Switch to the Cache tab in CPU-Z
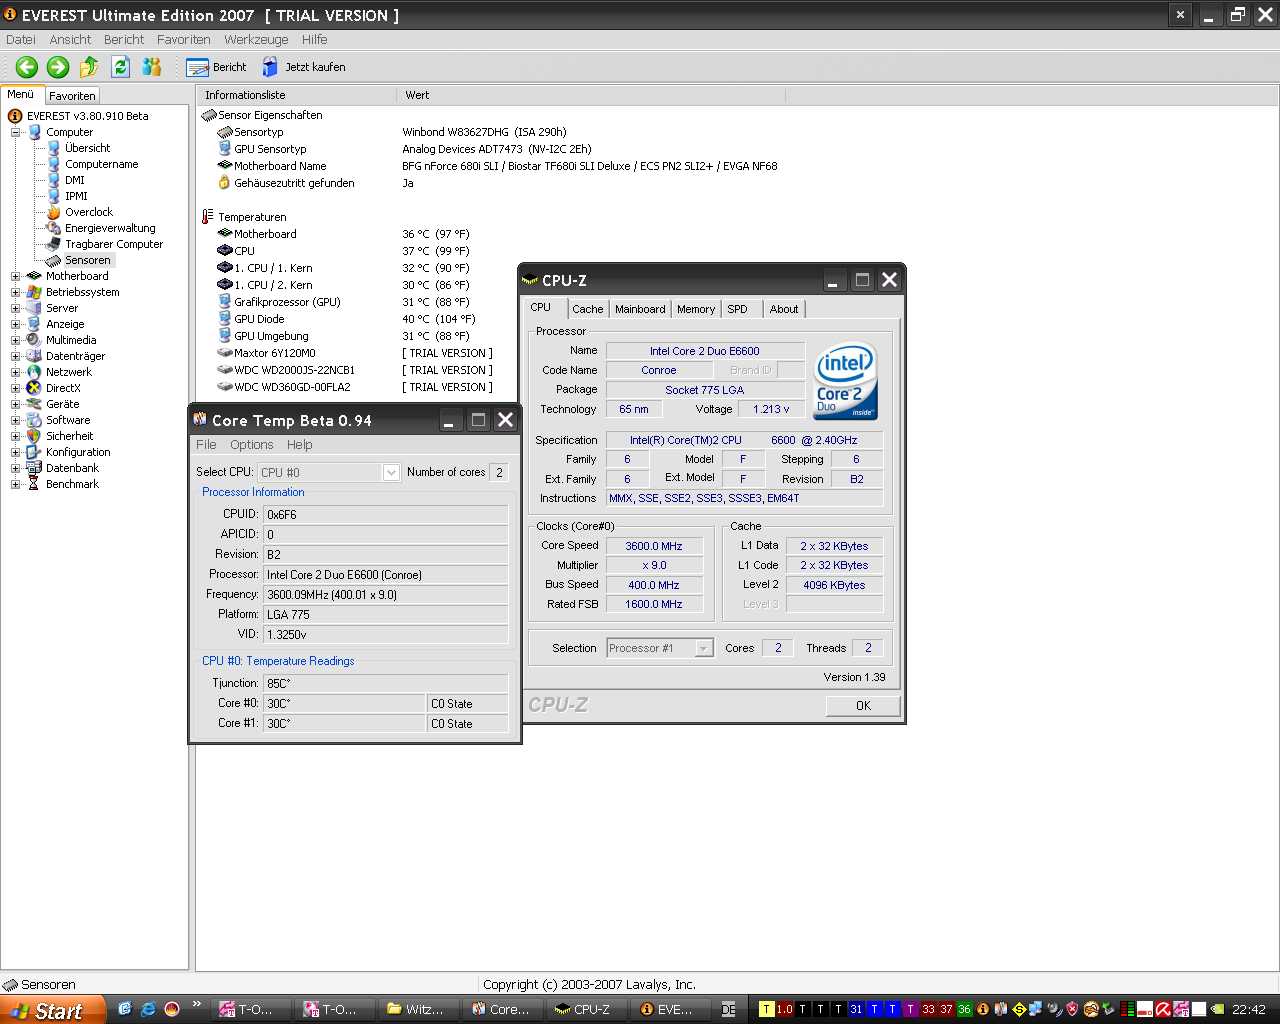1280x1024 pixels. tap(588, 309)
